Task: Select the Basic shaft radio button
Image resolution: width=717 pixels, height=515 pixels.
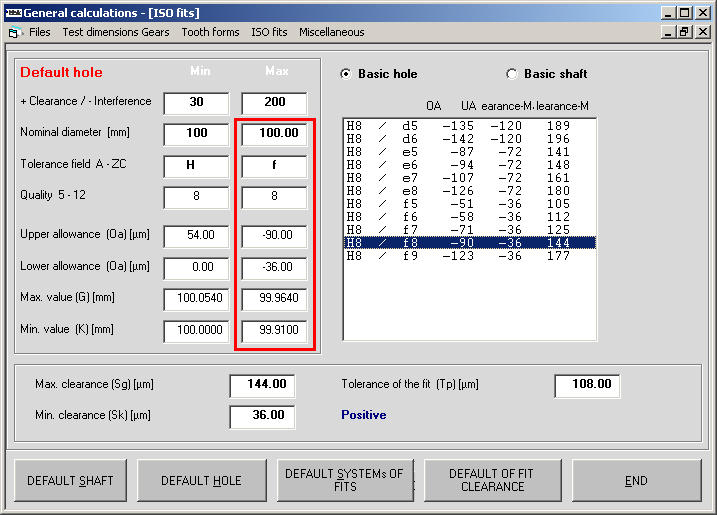Action: click(512, 74)
